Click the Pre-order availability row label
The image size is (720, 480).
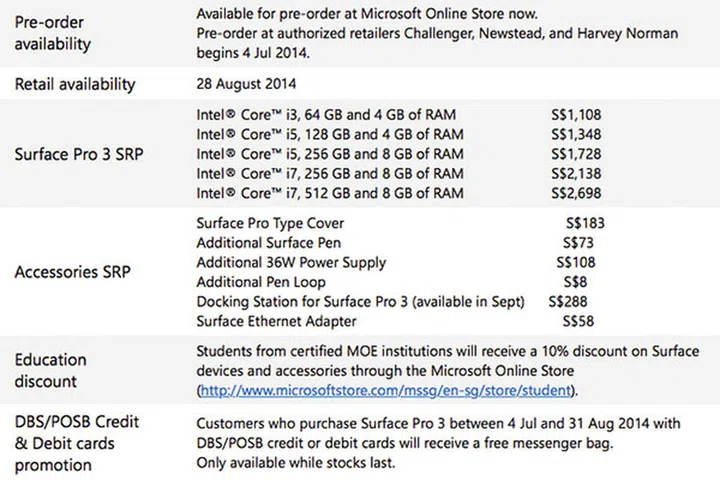(x=52, y=35)
